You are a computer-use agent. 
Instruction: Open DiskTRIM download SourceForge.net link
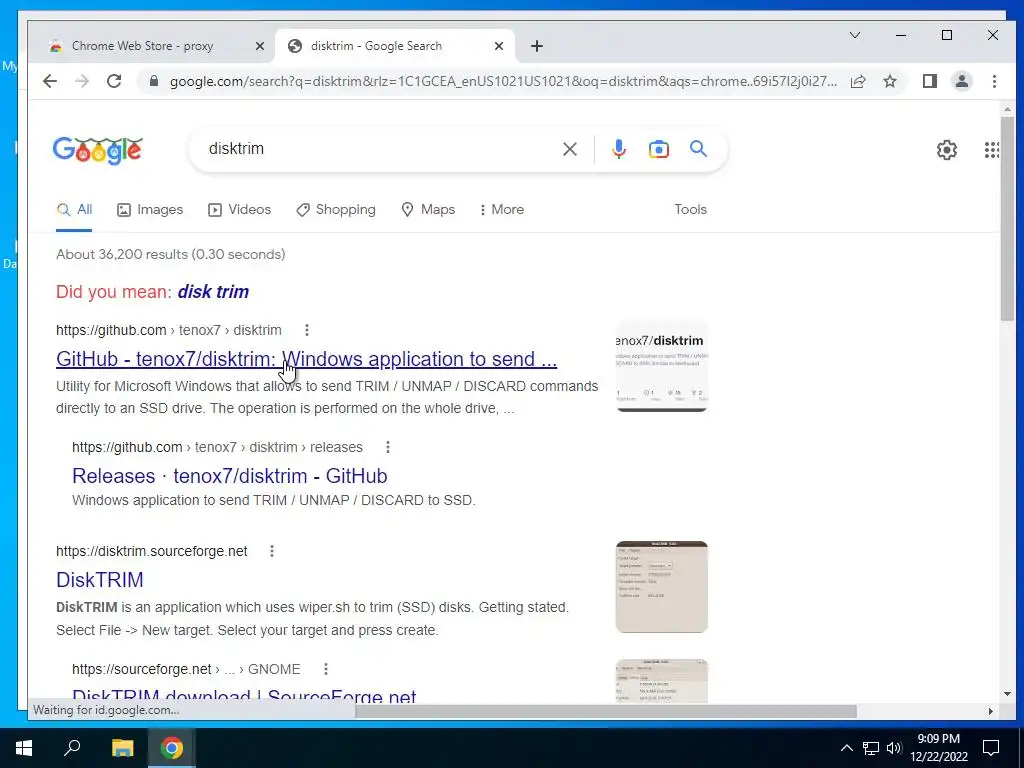coord(244,695)
